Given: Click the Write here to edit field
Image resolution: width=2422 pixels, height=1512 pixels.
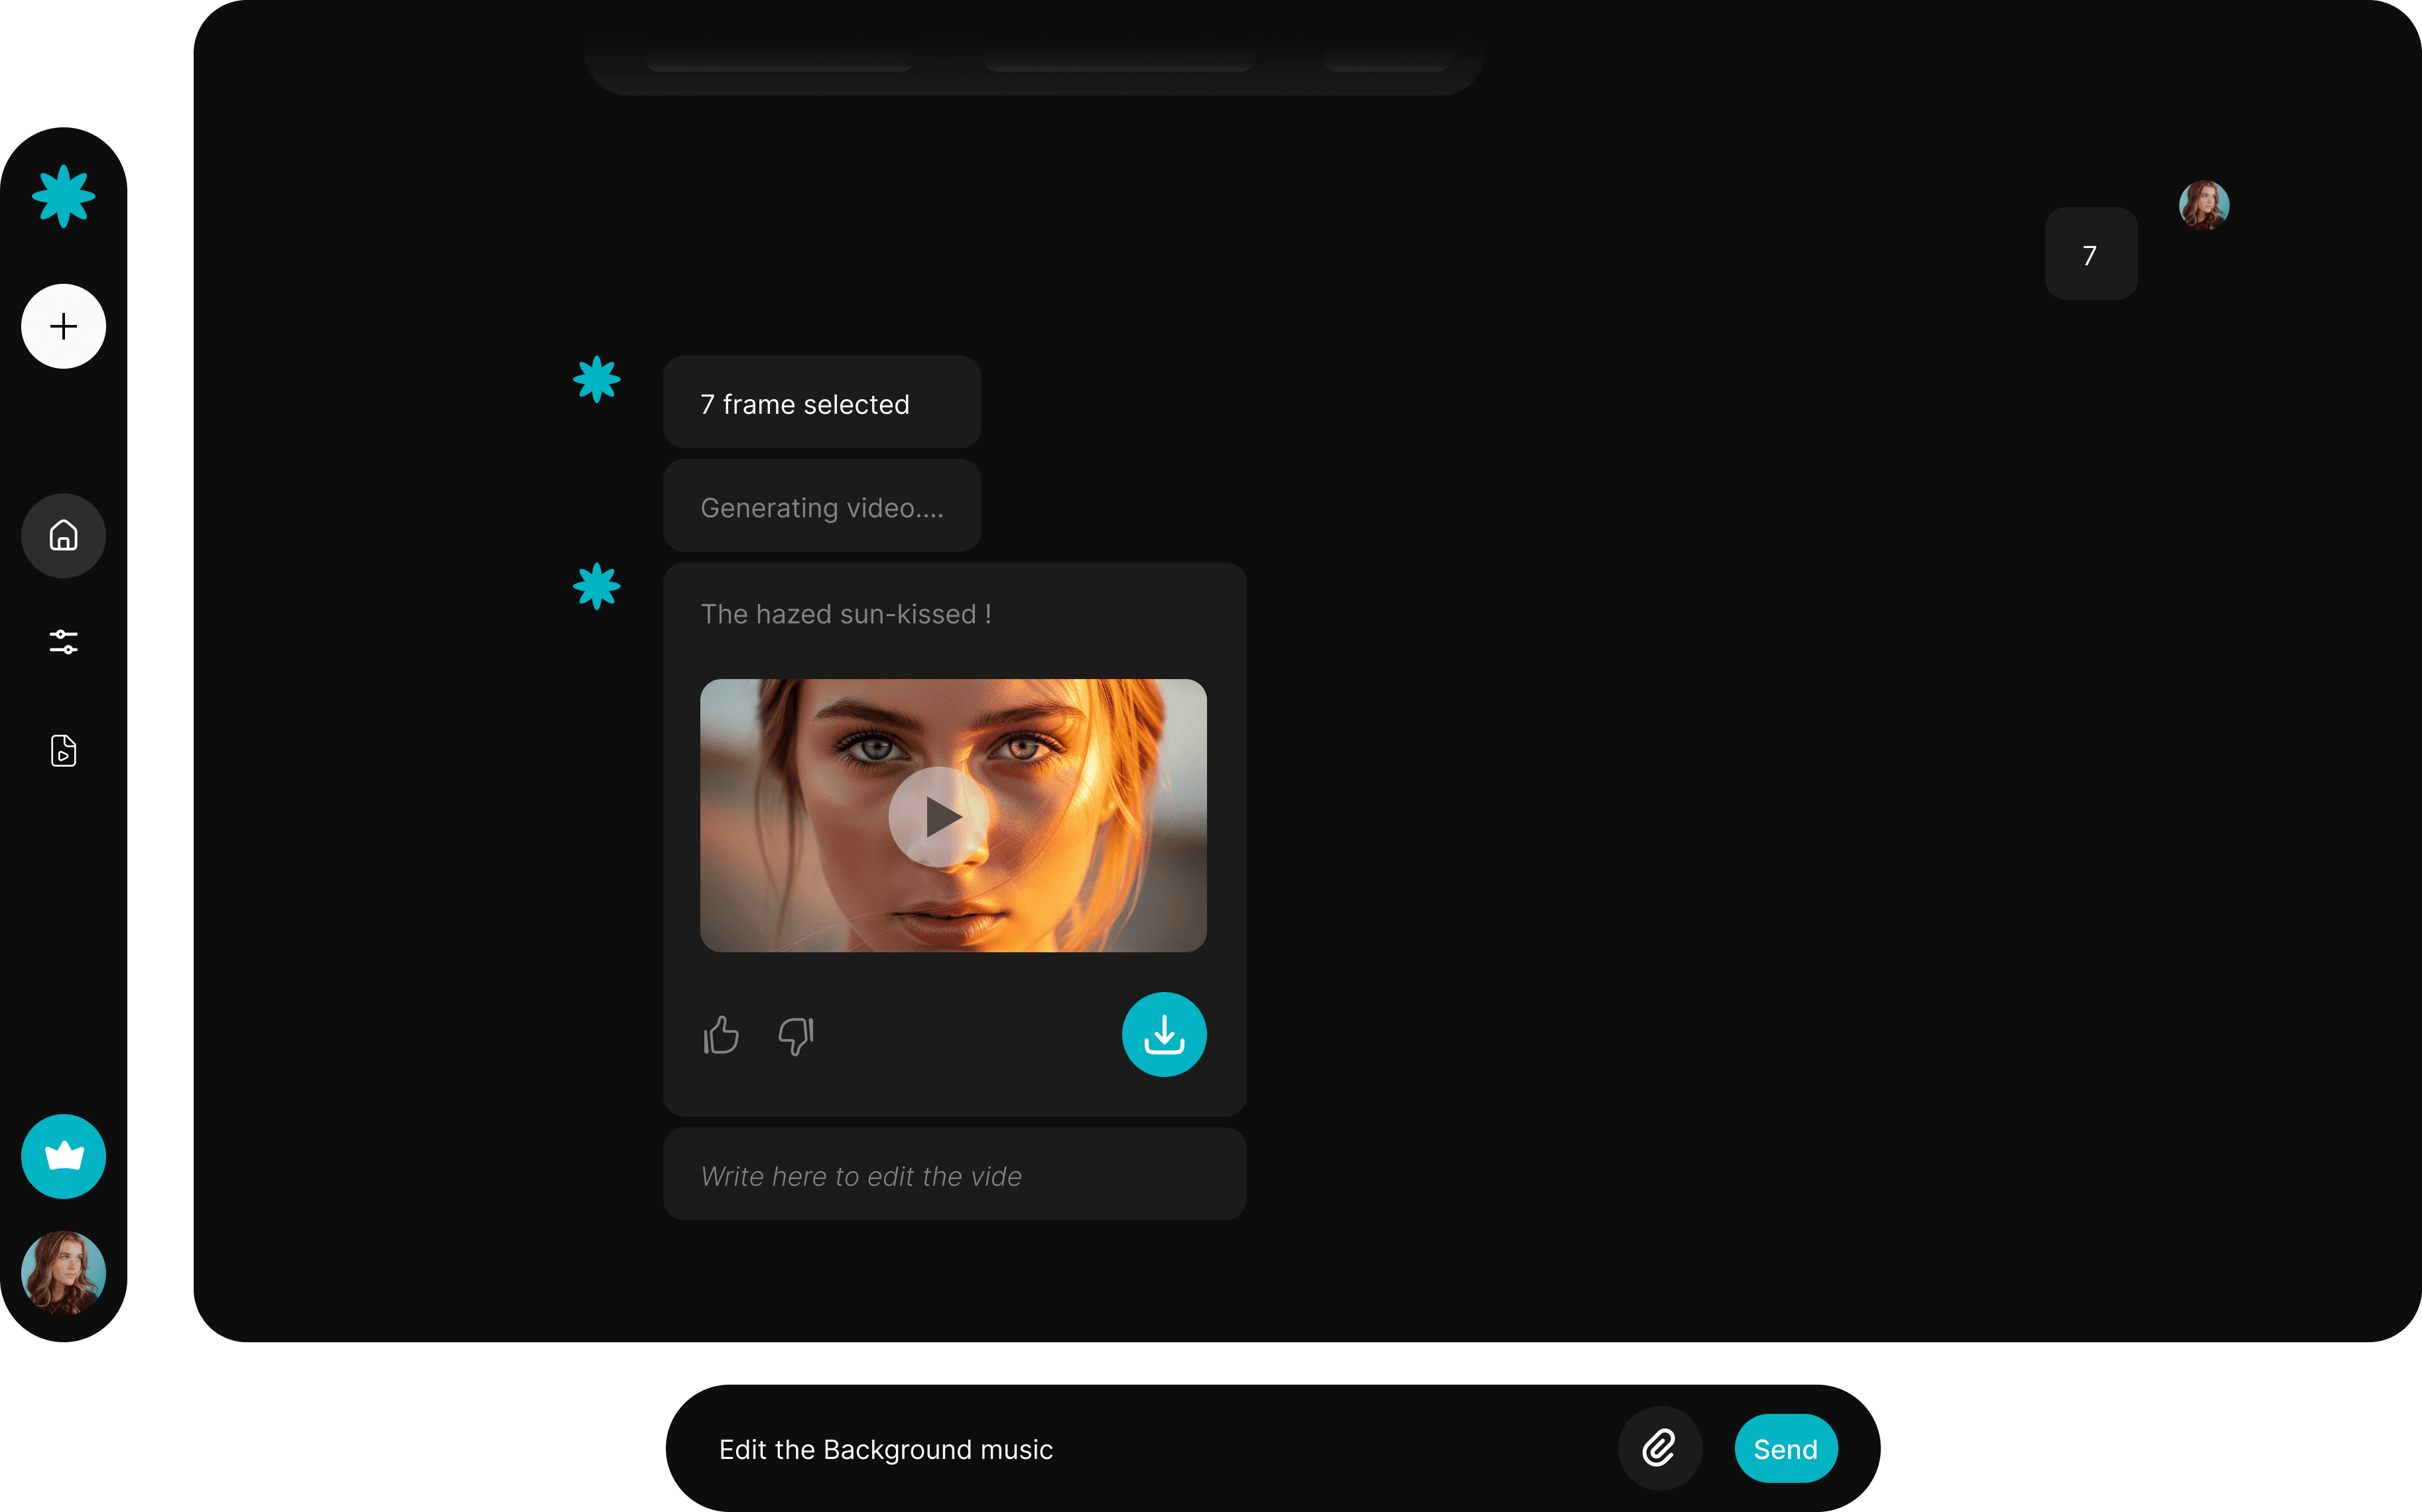Looking at the screenshot, I should tap(954, 1175).
